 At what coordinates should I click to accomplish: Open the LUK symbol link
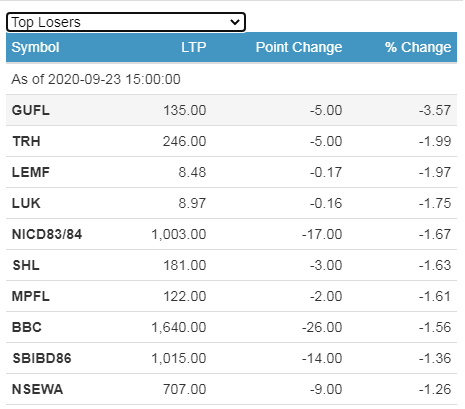[x=26, y=203]
